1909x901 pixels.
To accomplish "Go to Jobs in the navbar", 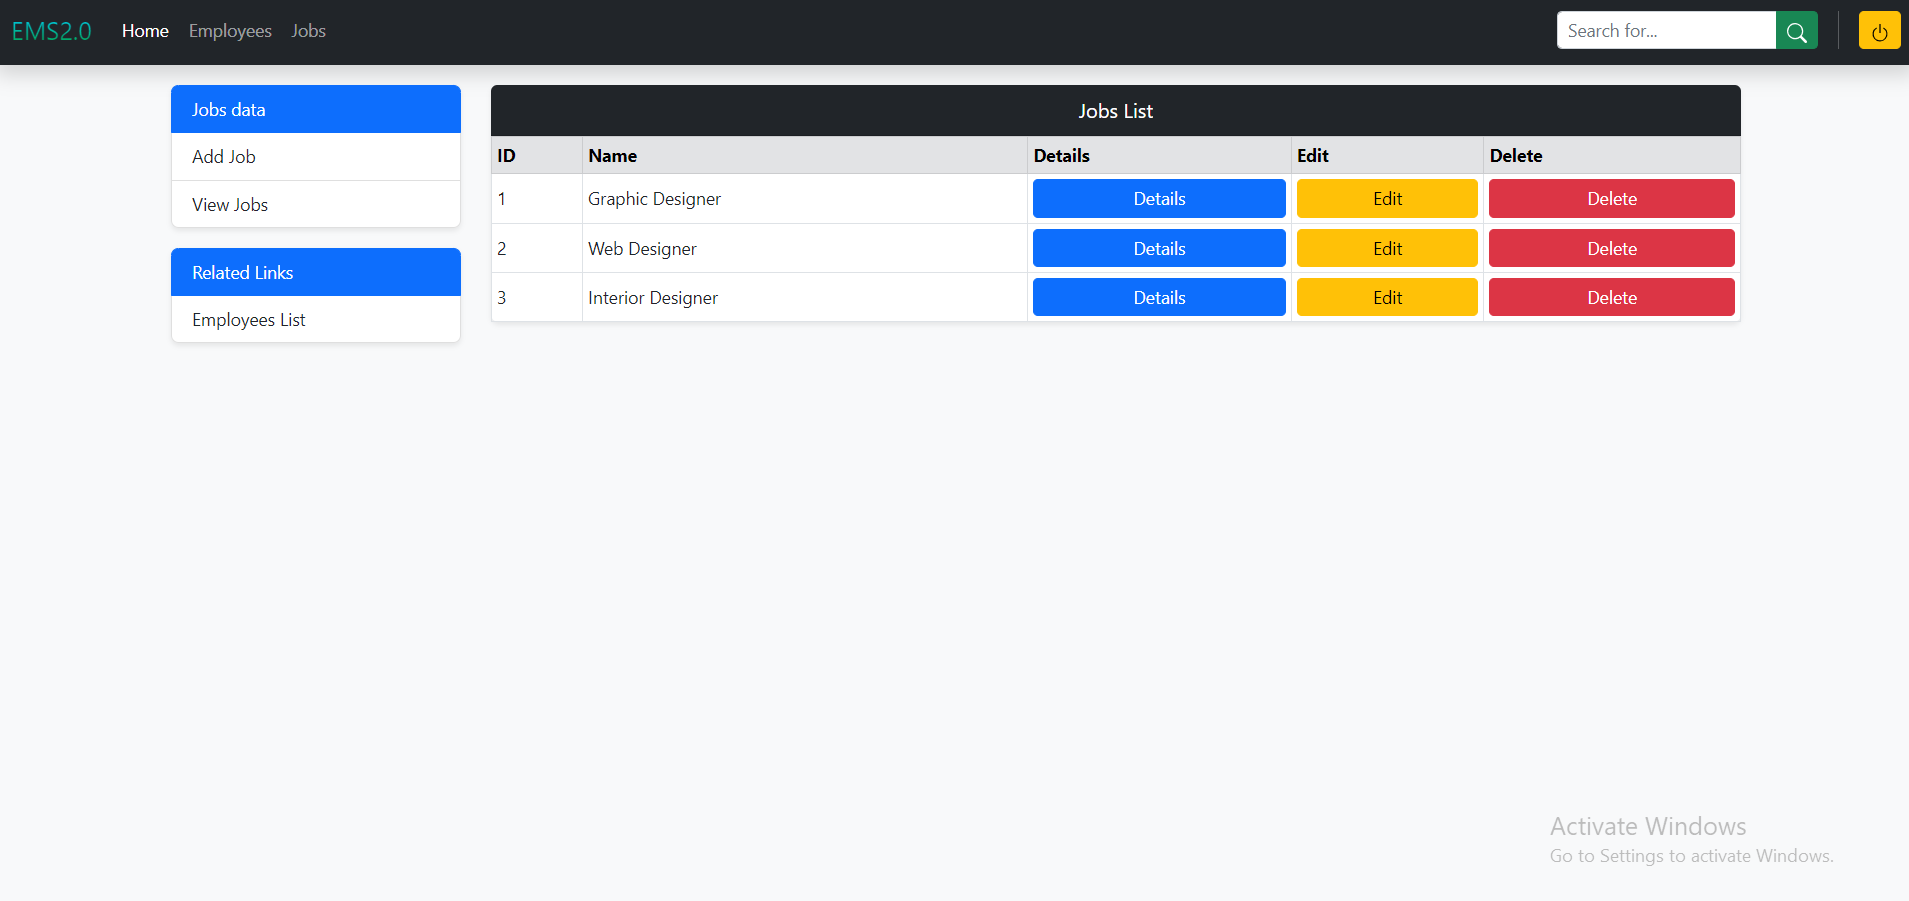I will (308, 31).
